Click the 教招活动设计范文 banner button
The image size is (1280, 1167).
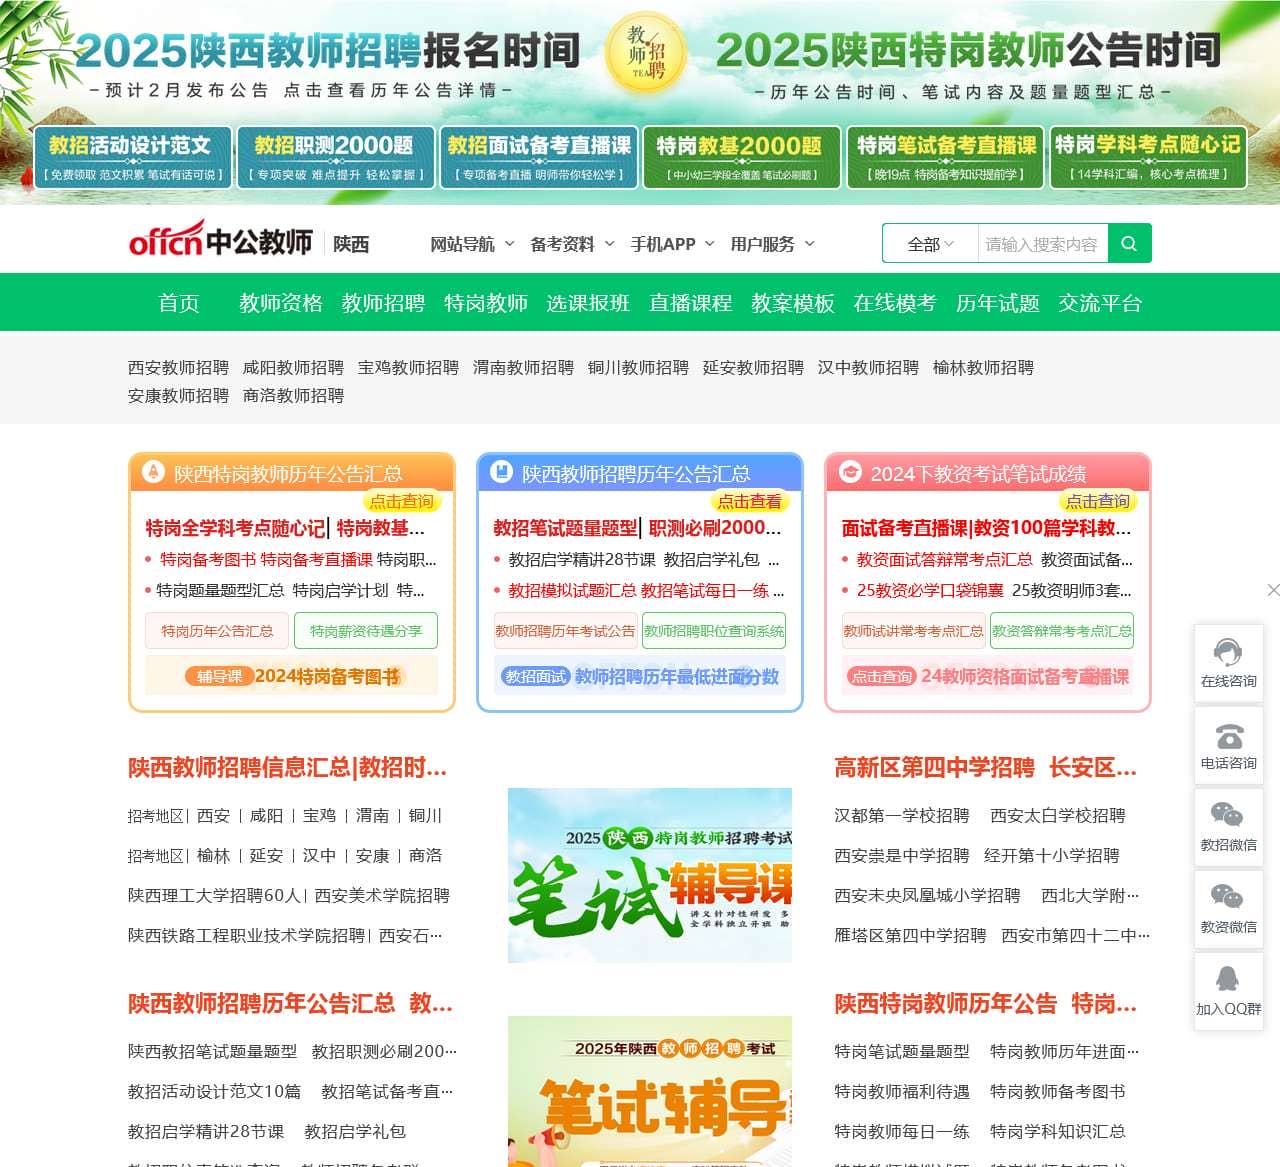point(133,158)
